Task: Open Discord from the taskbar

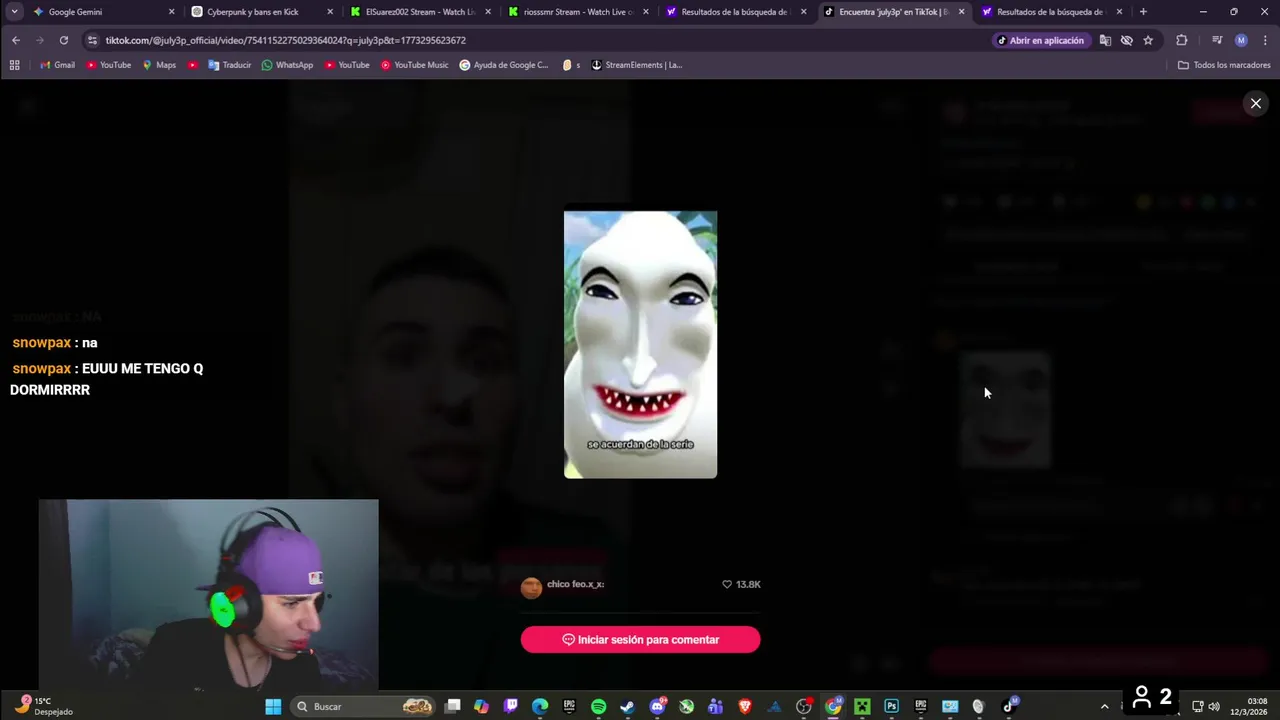Action: tap(657, 706)
